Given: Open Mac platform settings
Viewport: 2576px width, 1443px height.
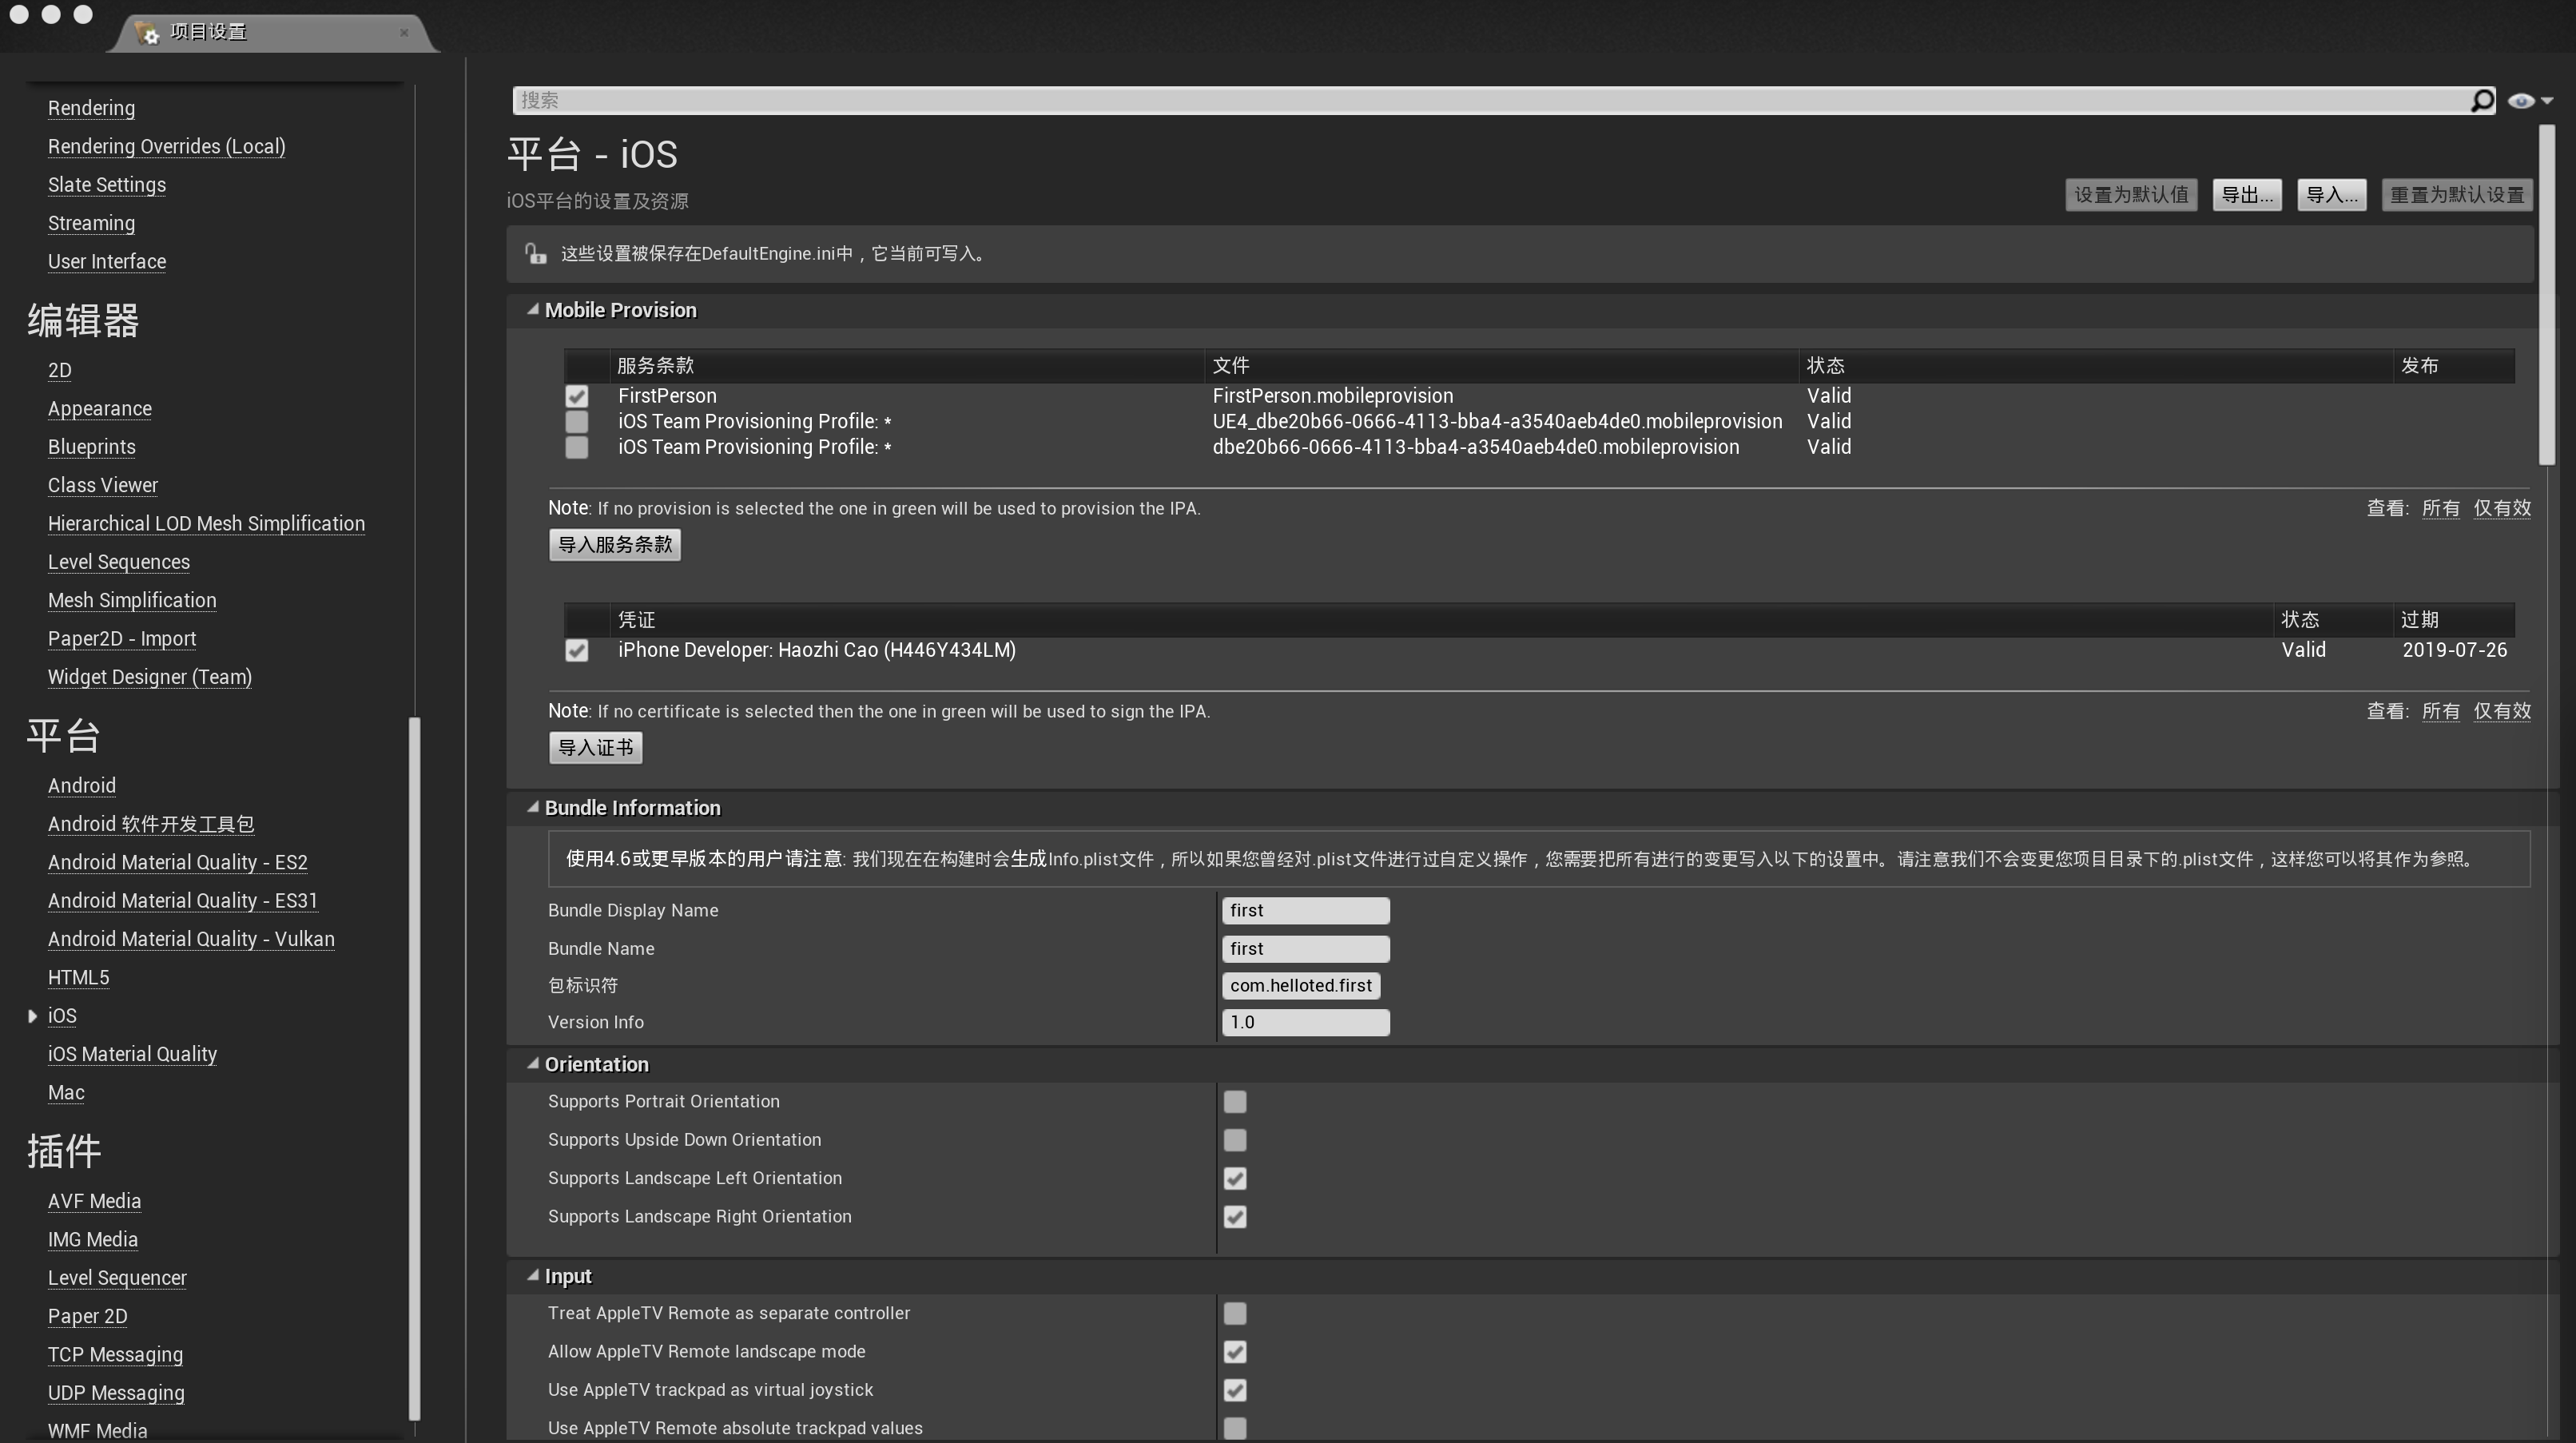Looking at the screenshot, I should tap(66, 1093).
